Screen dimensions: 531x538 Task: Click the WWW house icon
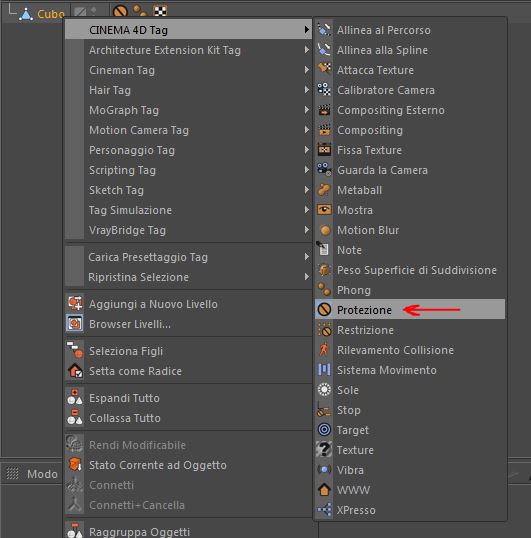pyautogui.click(x=324, y=490)
